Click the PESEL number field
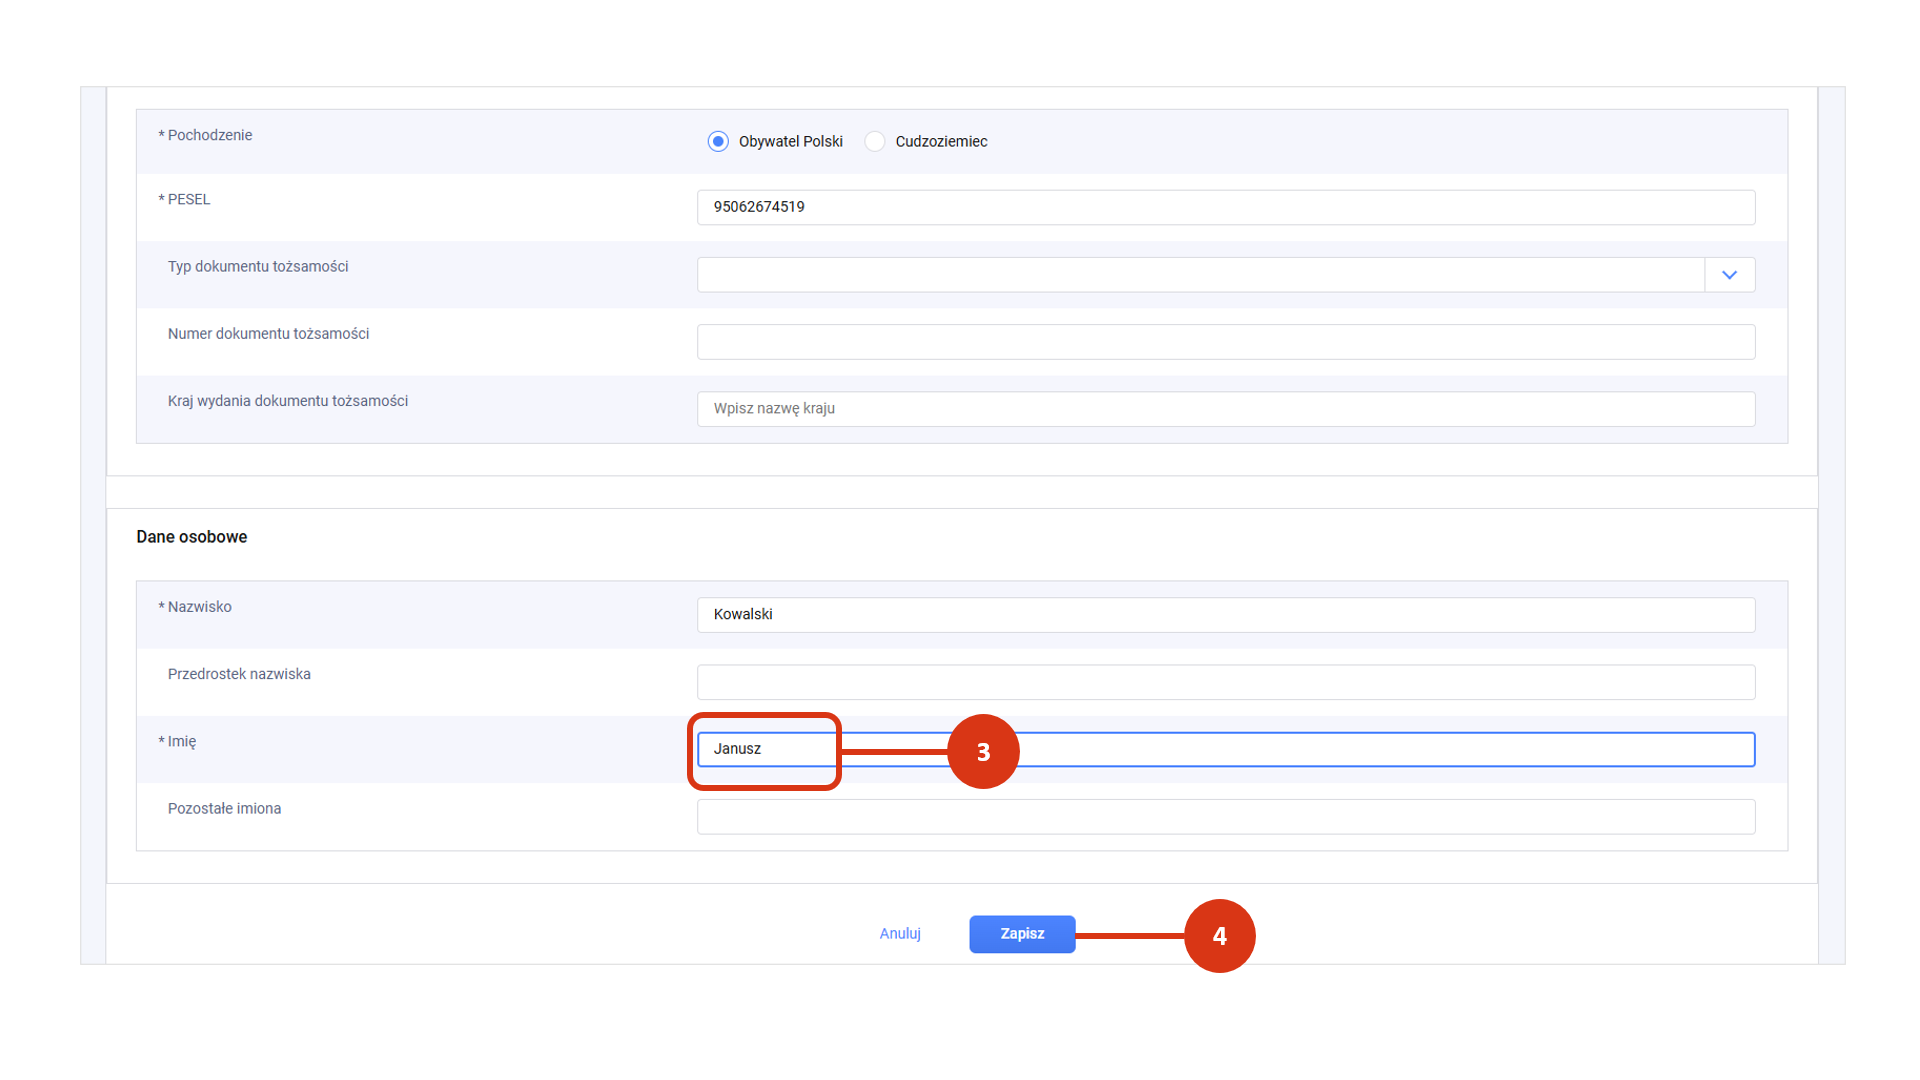The image size is (1920, 1080). point(1225,207)
